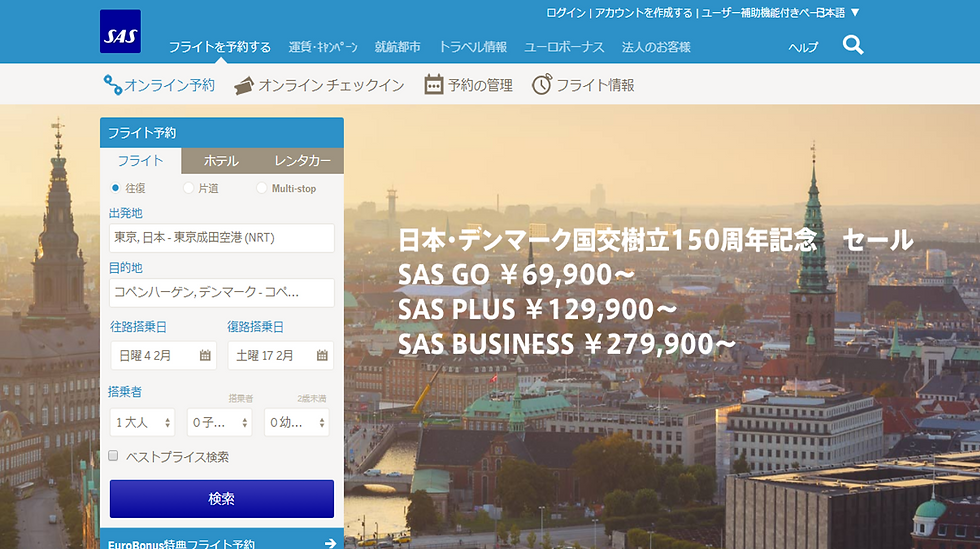
Task: Open the トラベル情報 menu
Action: coord(472,47)
